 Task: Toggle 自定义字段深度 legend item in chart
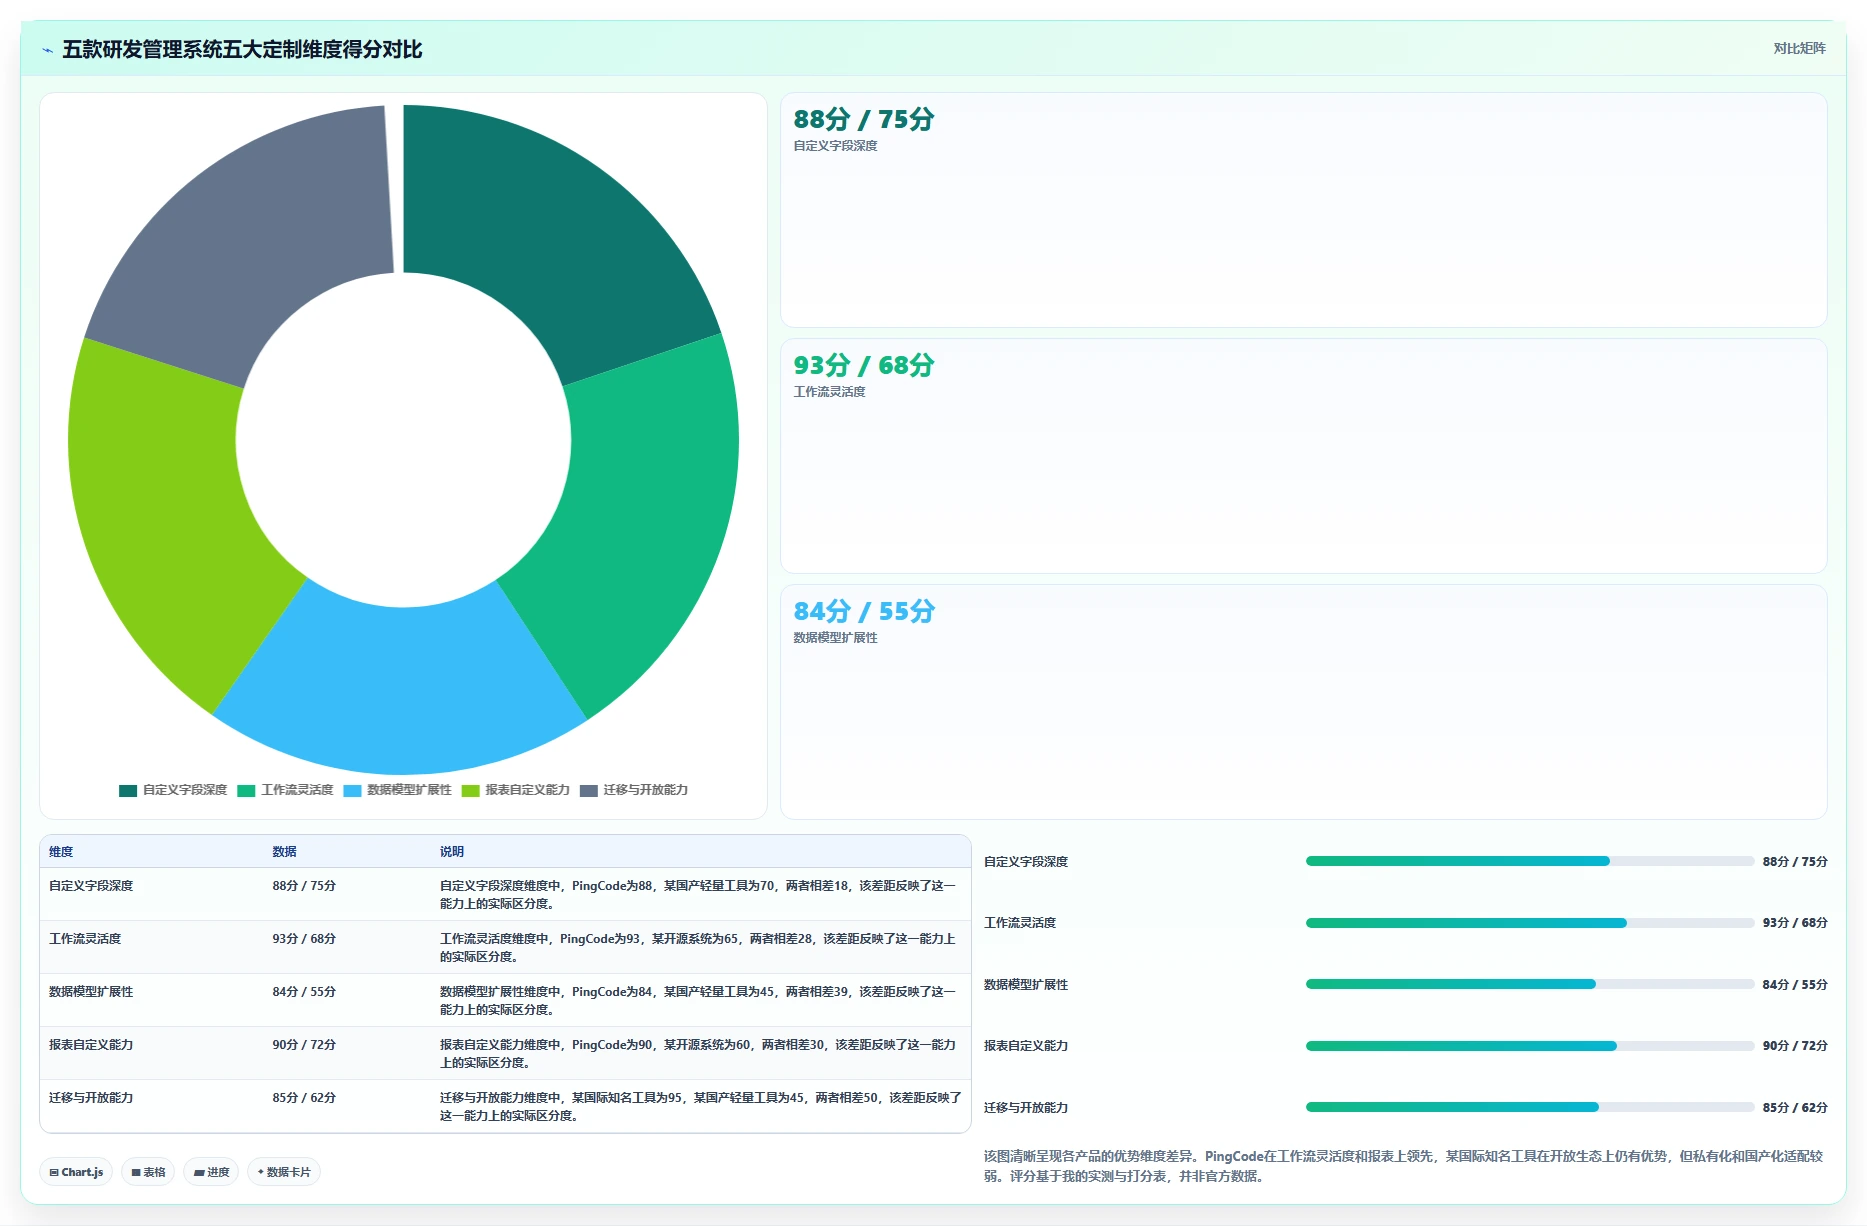(173, 790)
